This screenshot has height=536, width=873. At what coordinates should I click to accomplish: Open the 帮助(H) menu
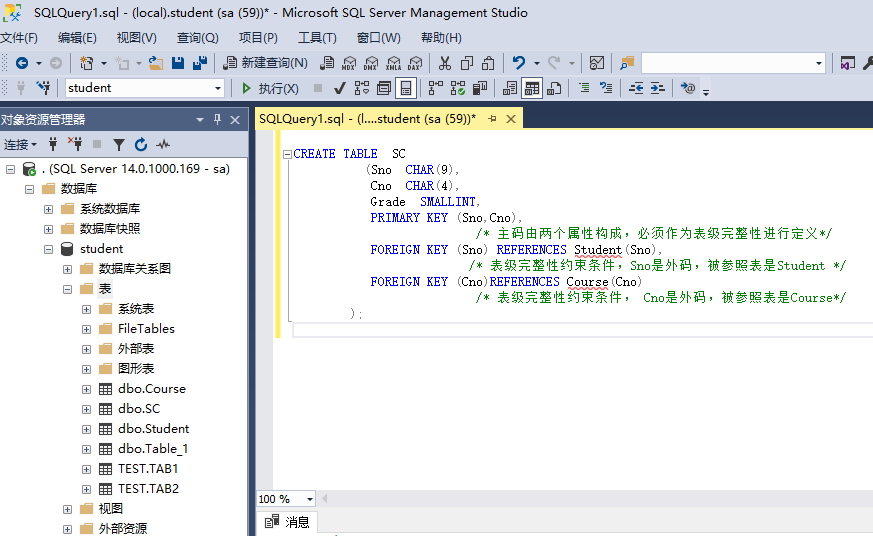click(x=442, y=38)
